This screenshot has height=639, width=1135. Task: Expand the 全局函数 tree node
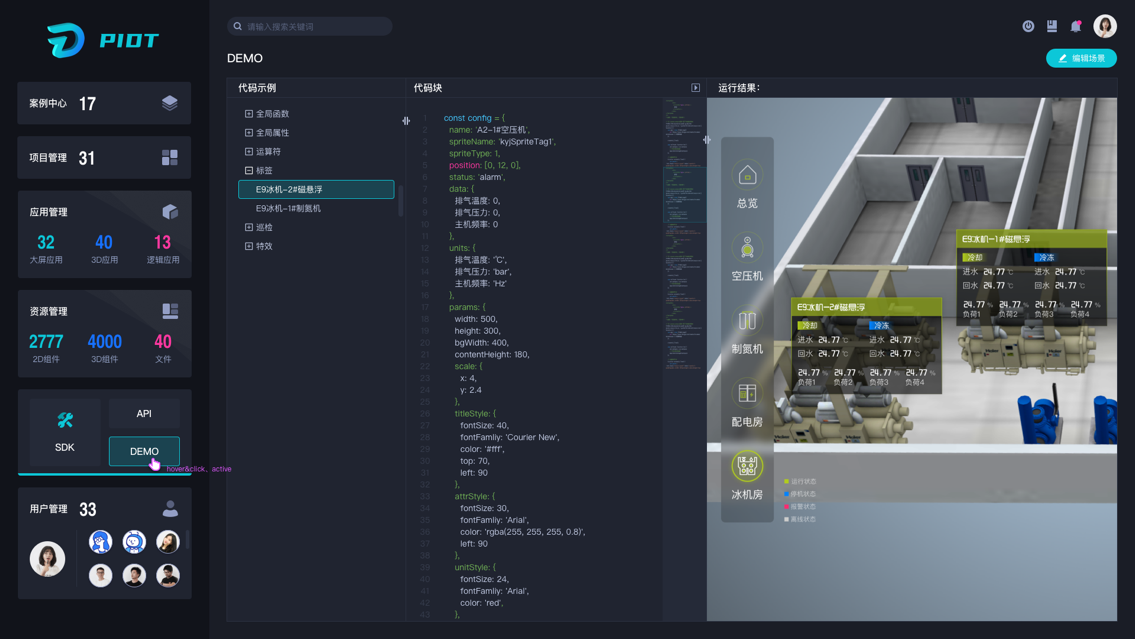(x=249, y=114)
